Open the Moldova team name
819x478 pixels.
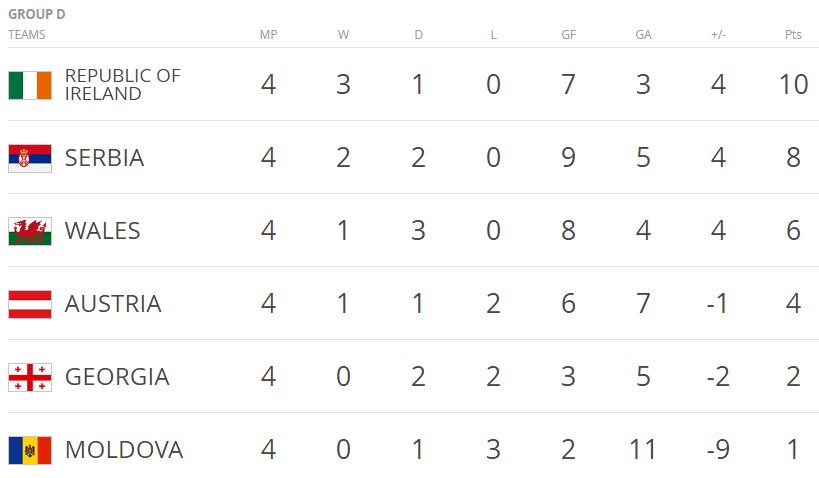point(124,450)
